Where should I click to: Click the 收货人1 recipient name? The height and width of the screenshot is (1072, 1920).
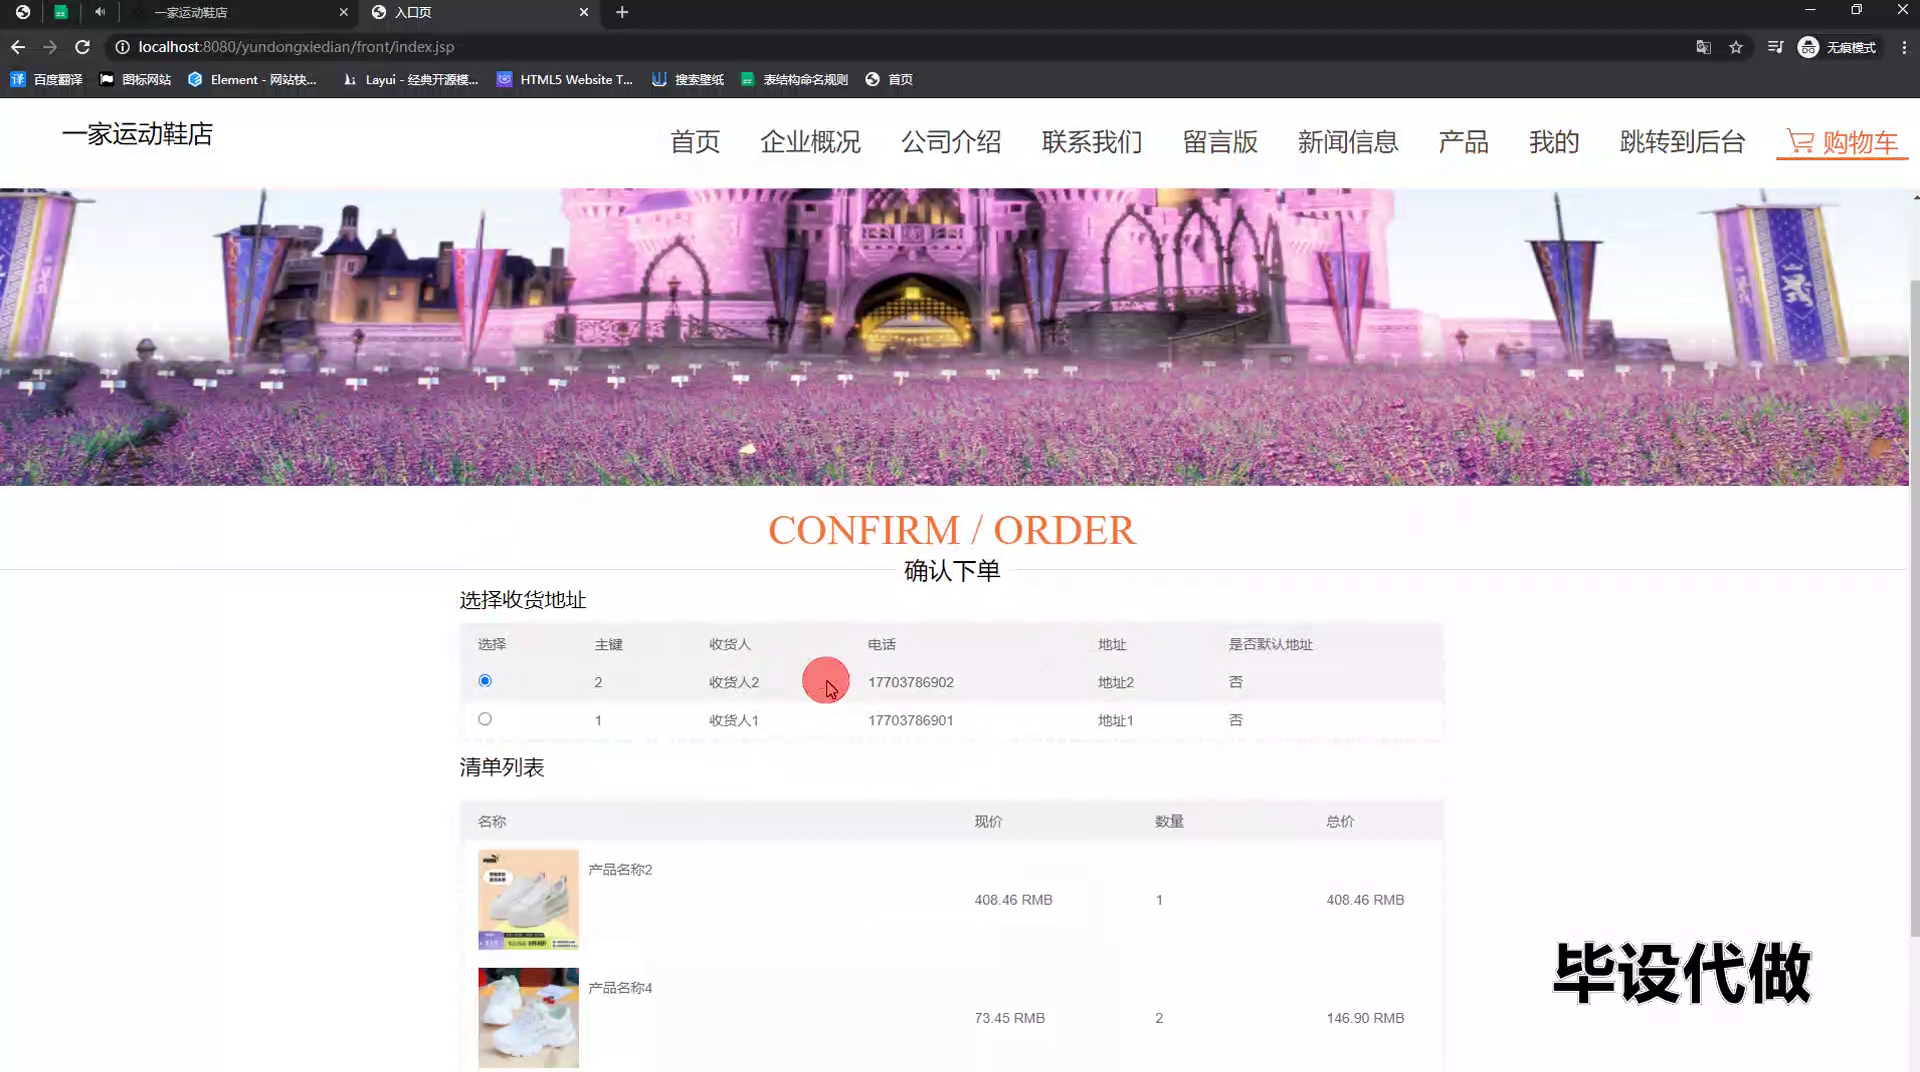pyautogui.click(x=734, y=720)
